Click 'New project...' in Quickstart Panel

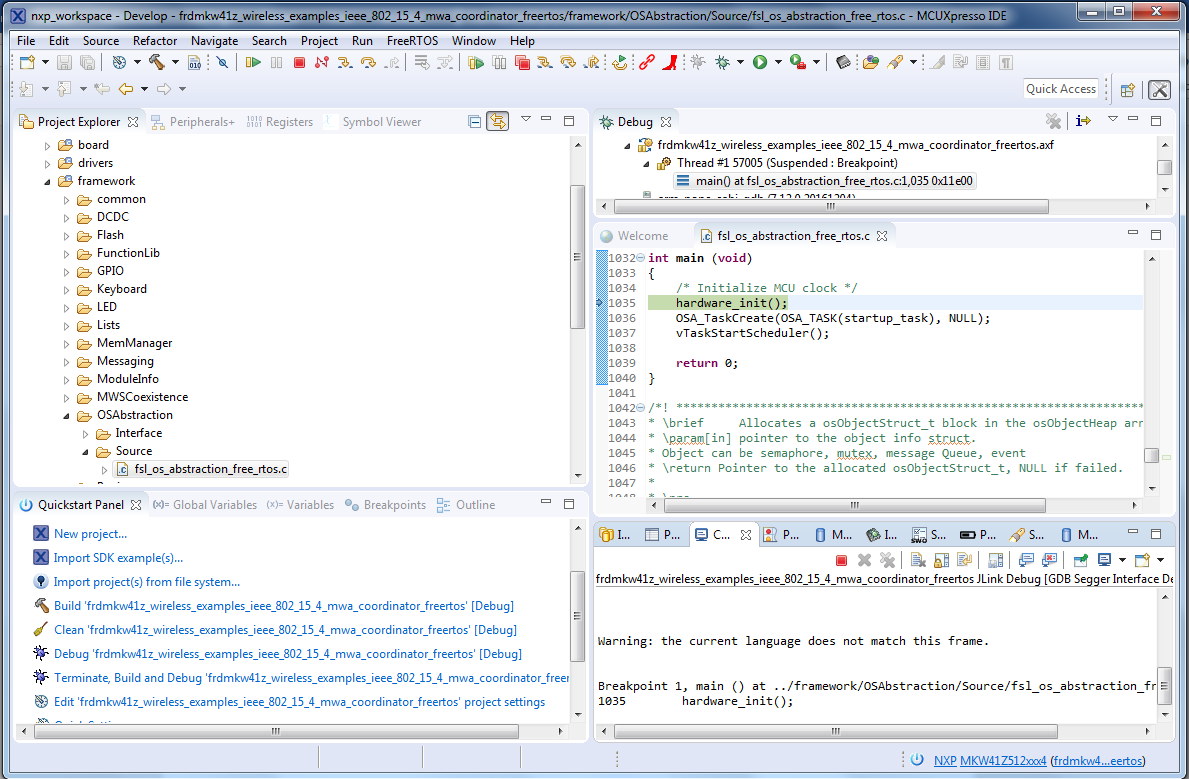click(90, 534)
